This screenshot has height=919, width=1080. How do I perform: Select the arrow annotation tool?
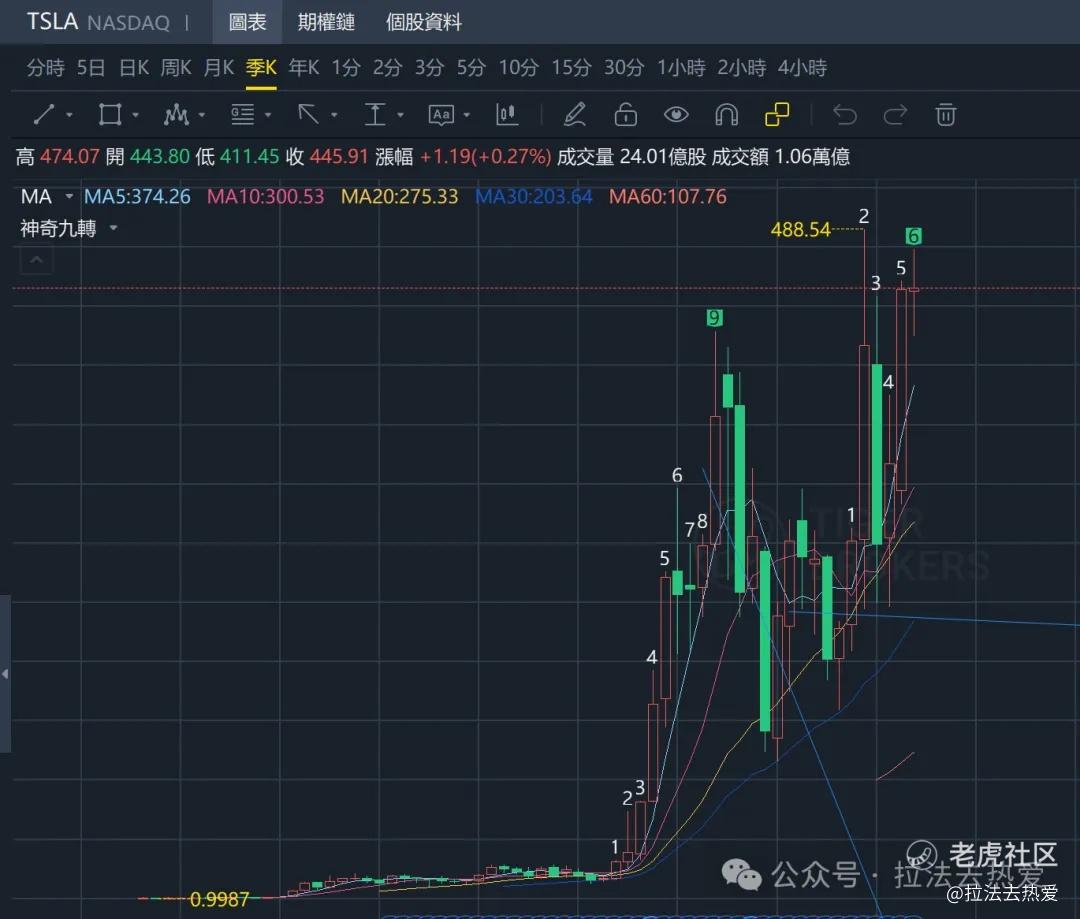[308, 114]
